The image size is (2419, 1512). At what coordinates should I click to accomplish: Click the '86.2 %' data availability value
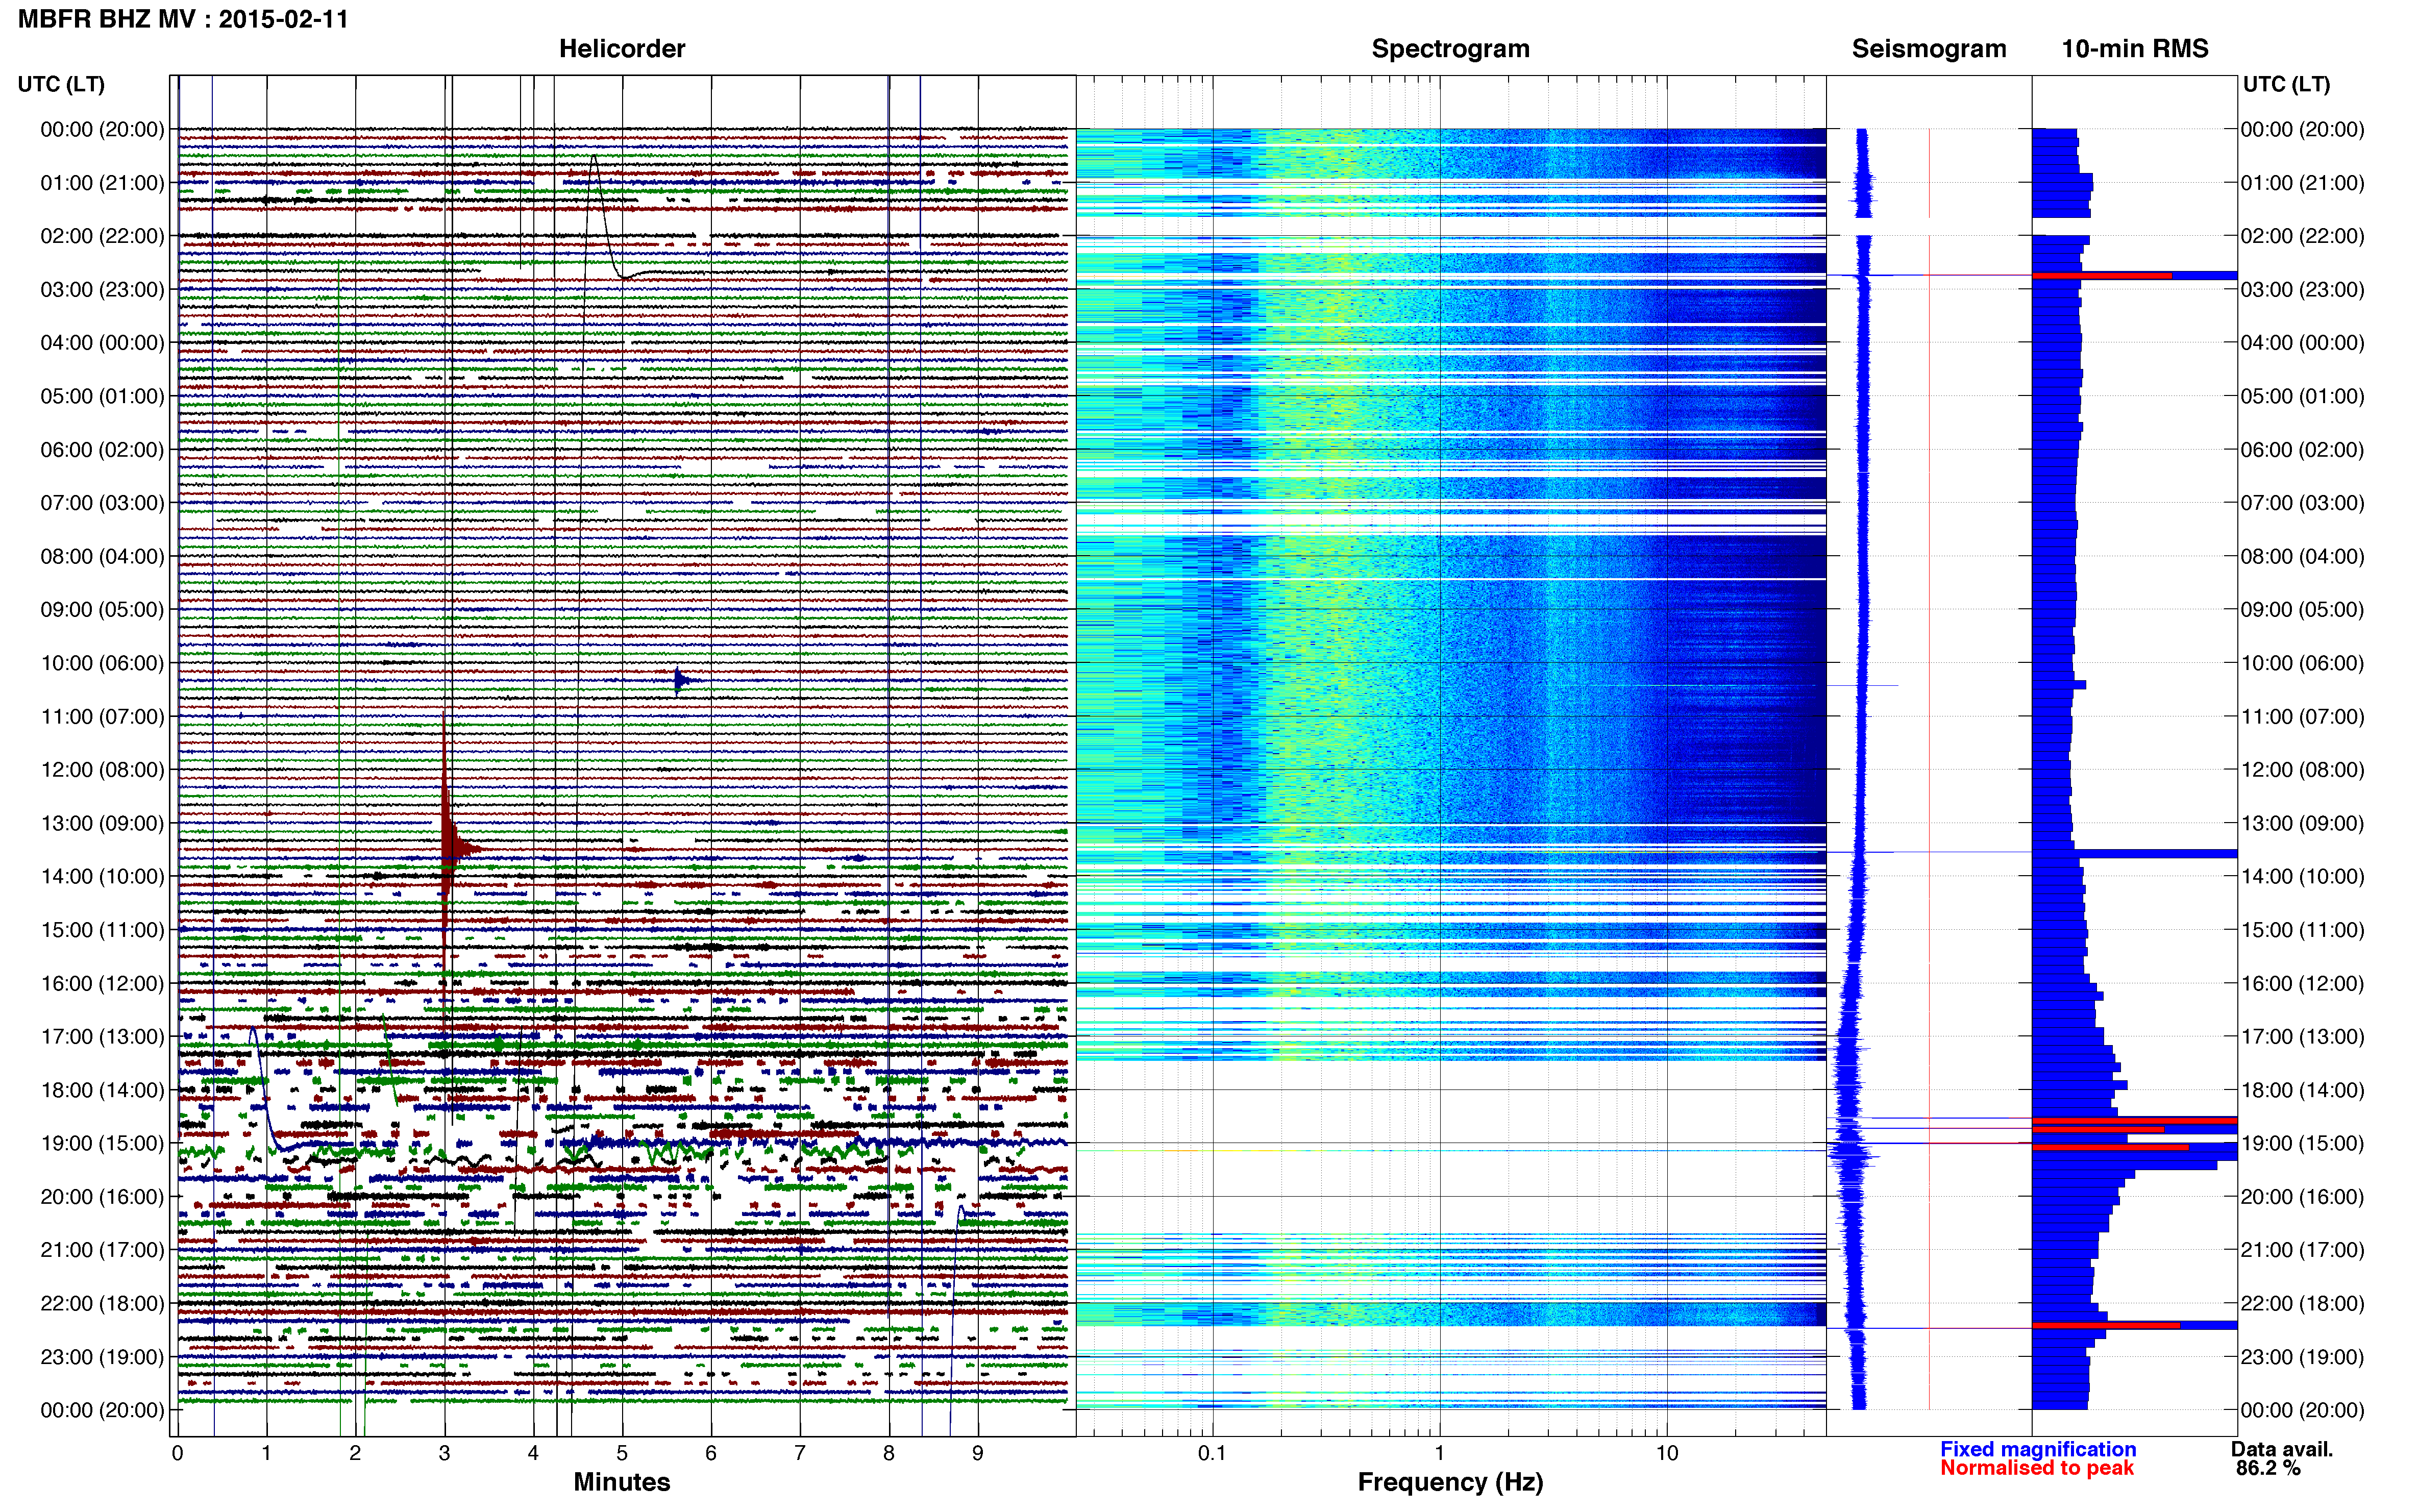tap(2268, 1468)
